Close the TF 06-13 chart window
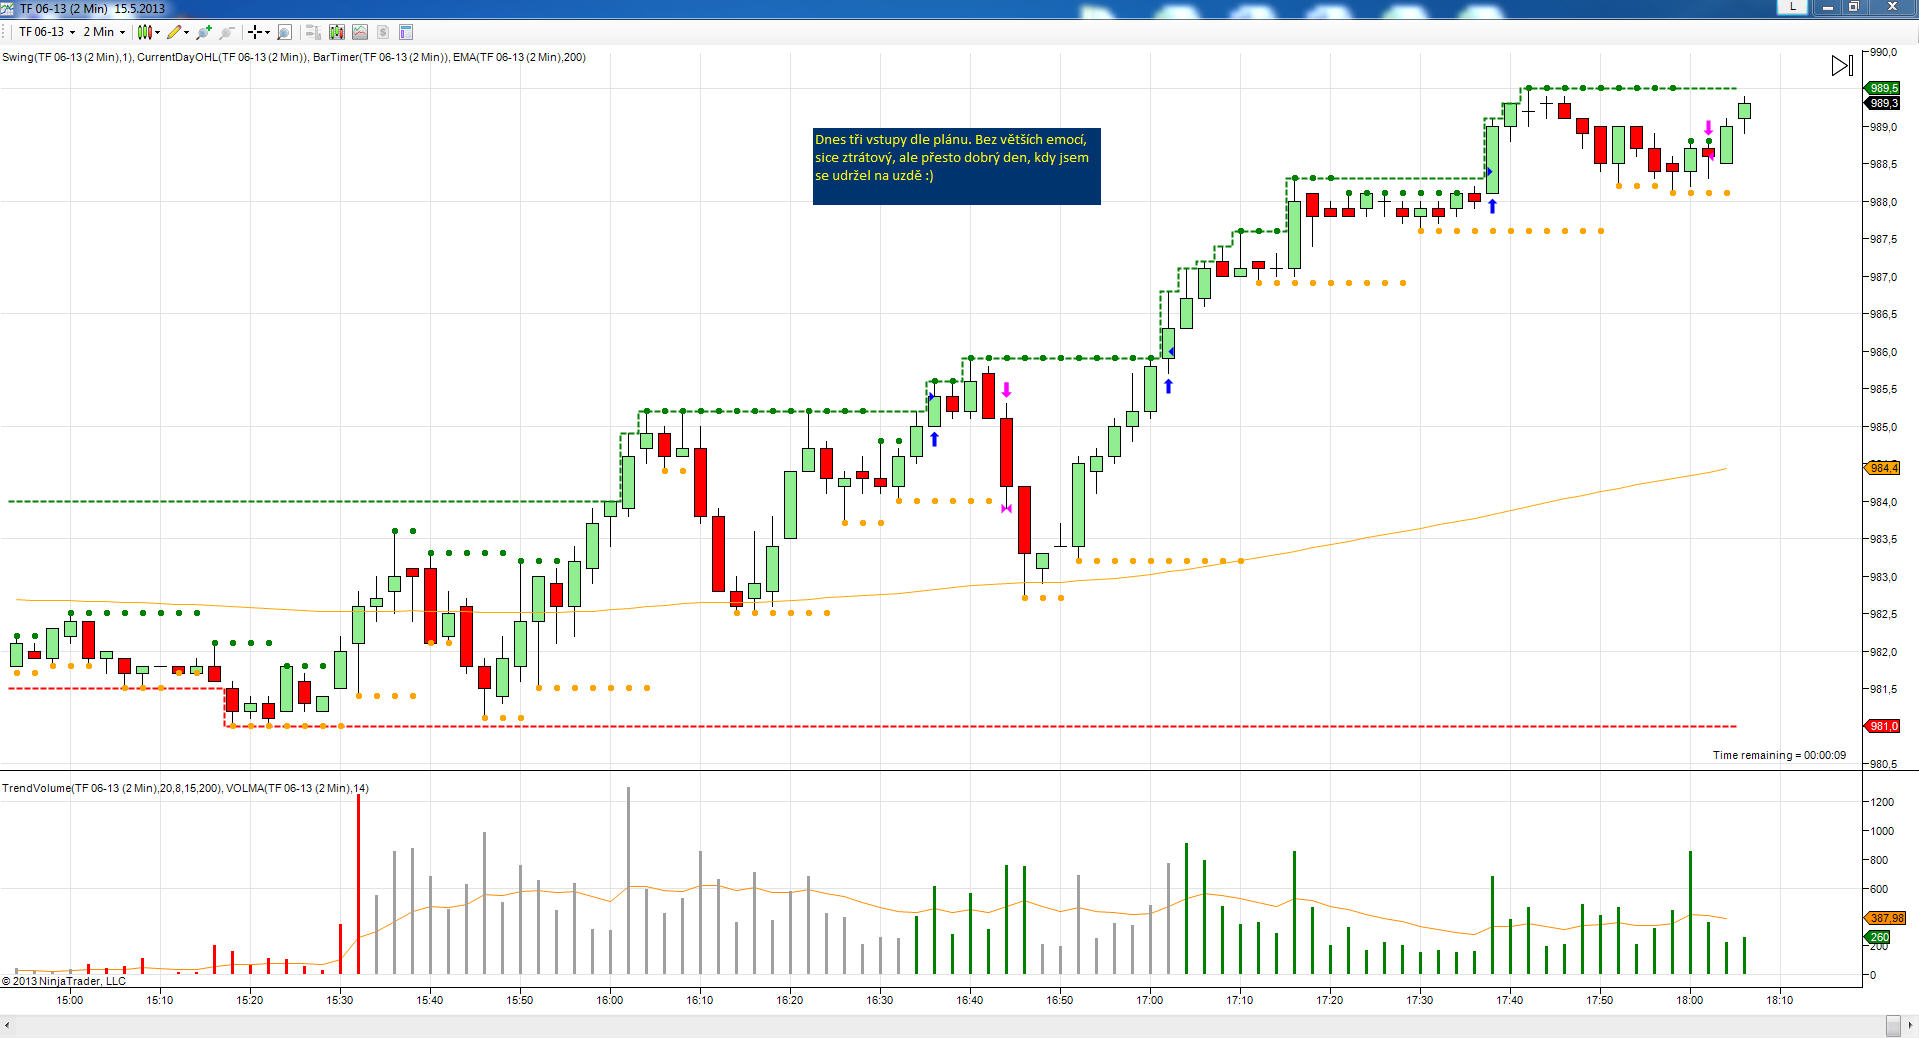 click(x=1892, y=7)
